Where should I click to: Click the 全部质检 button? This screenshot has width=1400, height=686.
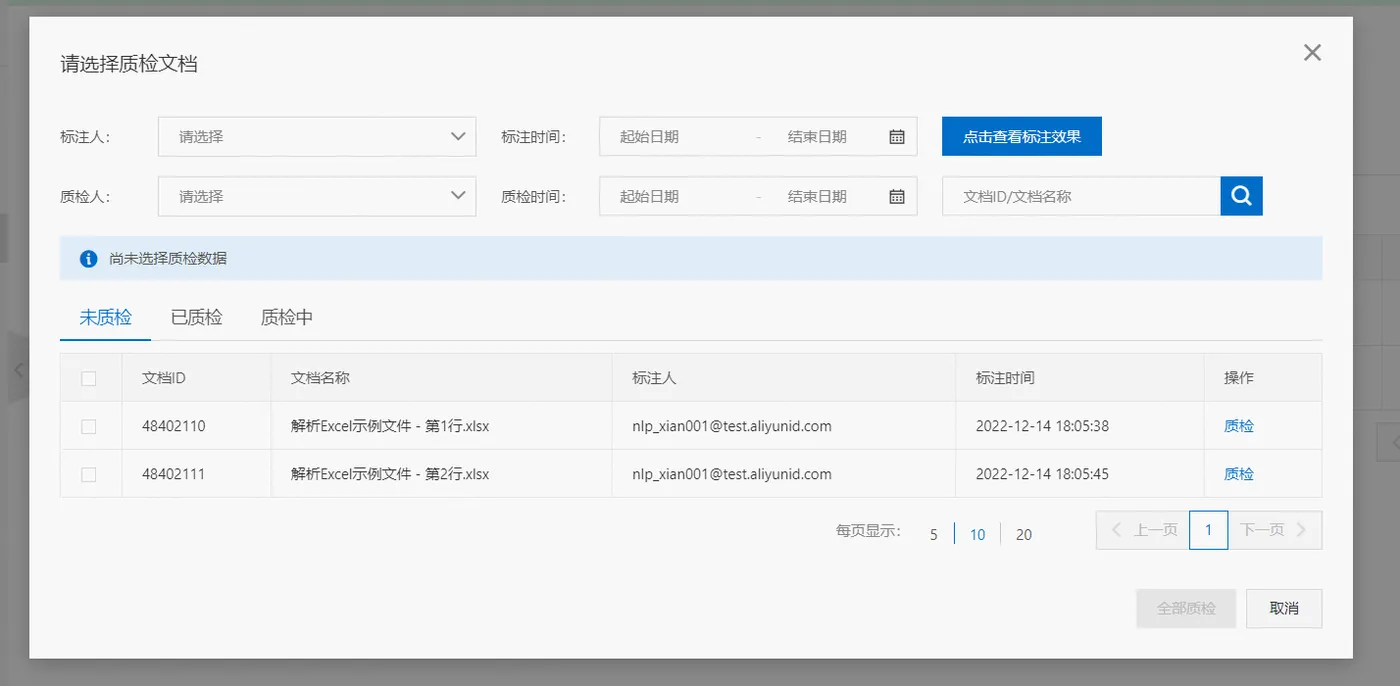click(1186, 608)
